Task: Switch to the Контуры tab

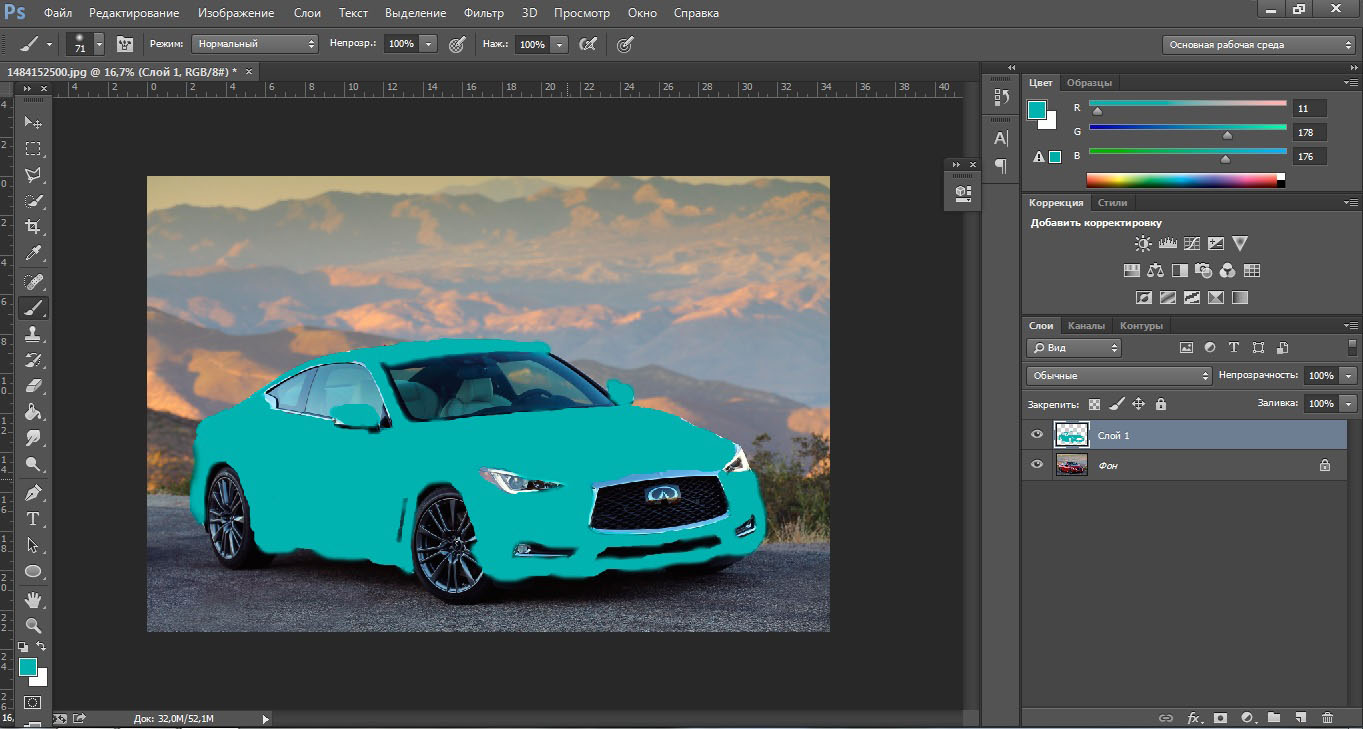Action: 1141,325
